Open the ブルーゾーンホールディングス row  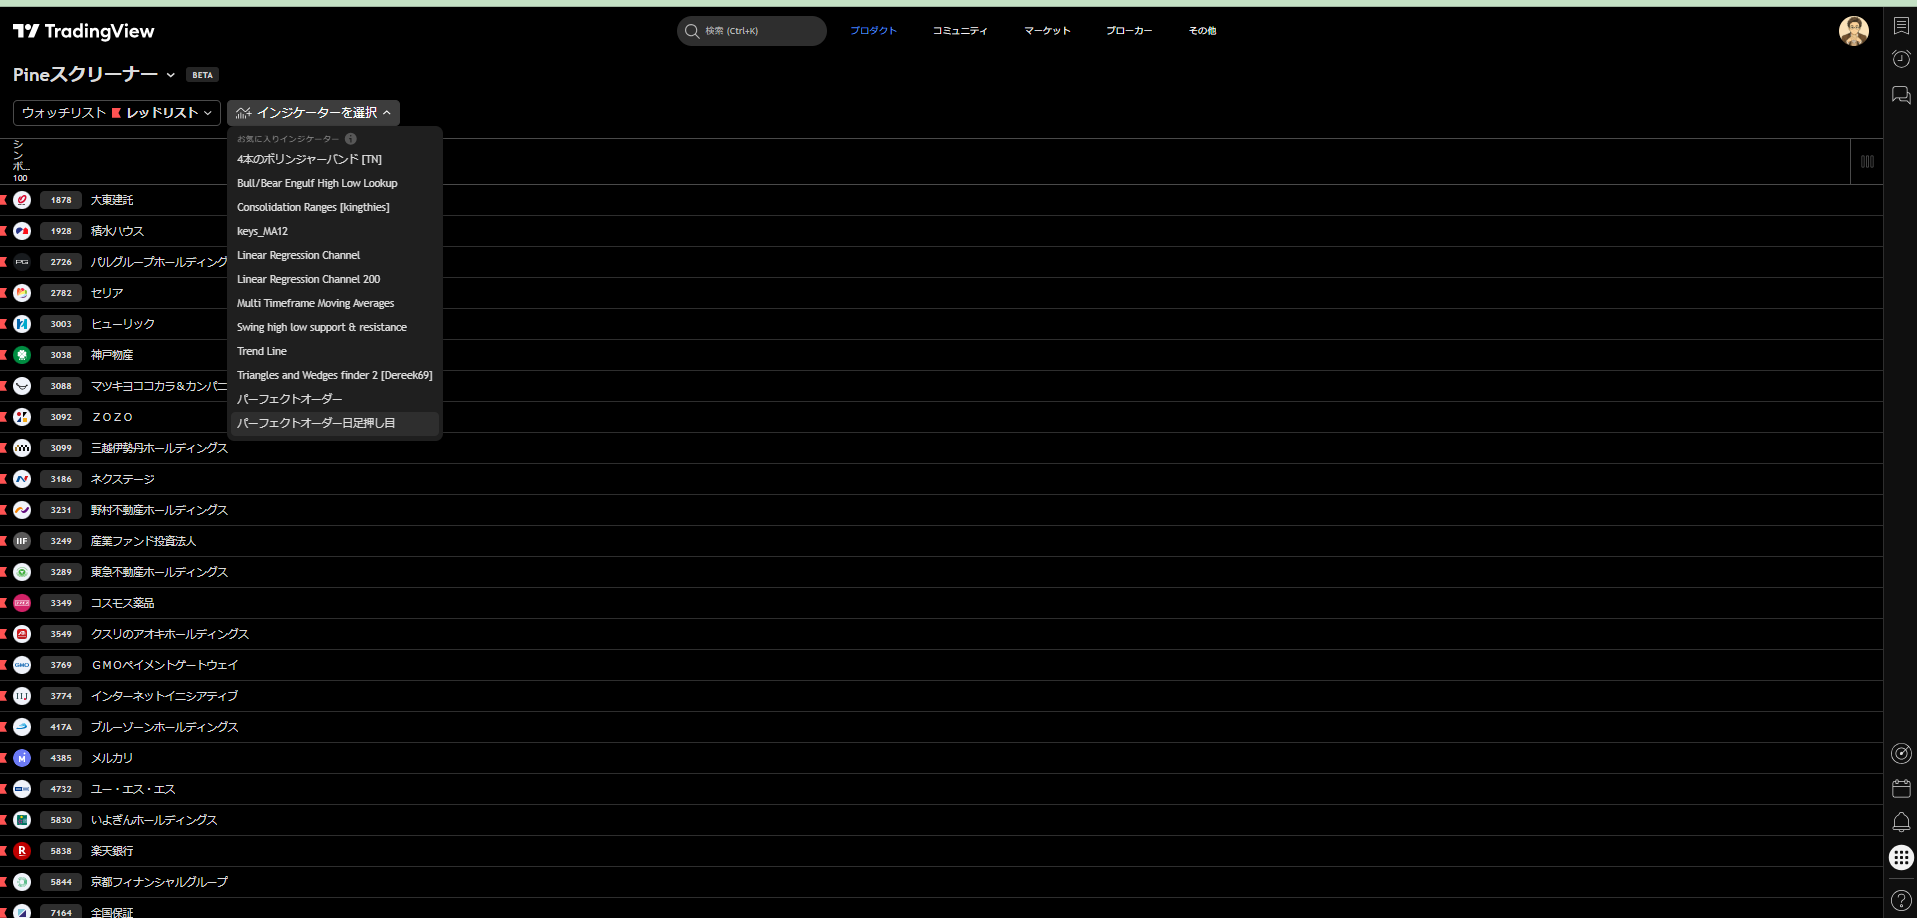point(941,727)
